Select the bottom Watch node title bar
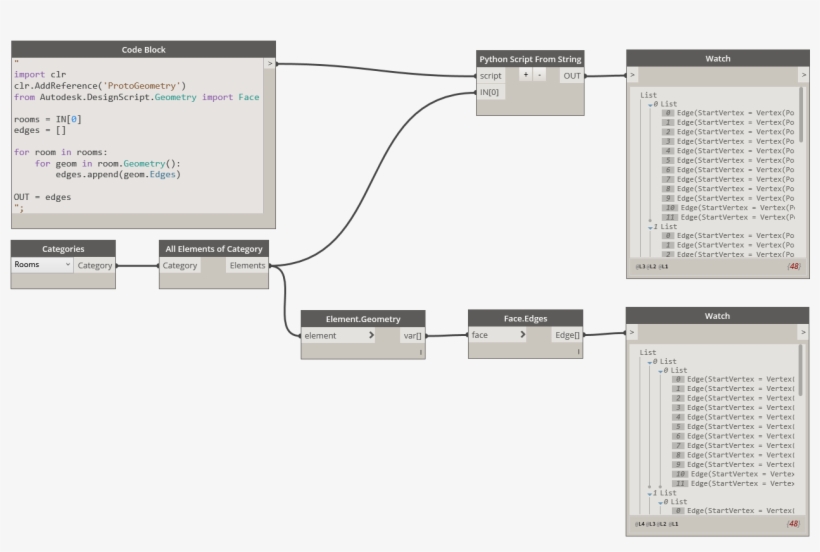This screenshot has width=820, height=552. (x=718, y=316)
